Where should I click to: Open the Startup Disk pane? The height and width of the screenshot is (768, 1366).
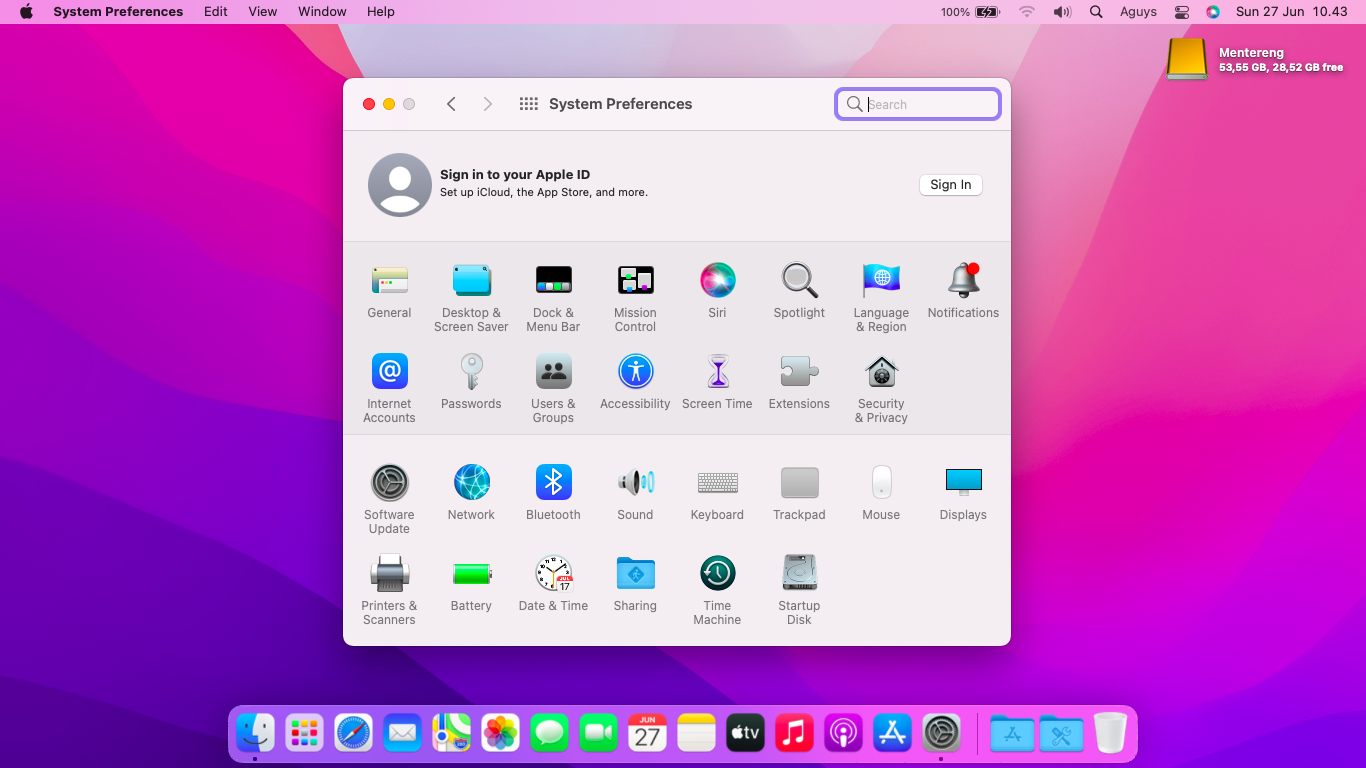coord(799,575)
